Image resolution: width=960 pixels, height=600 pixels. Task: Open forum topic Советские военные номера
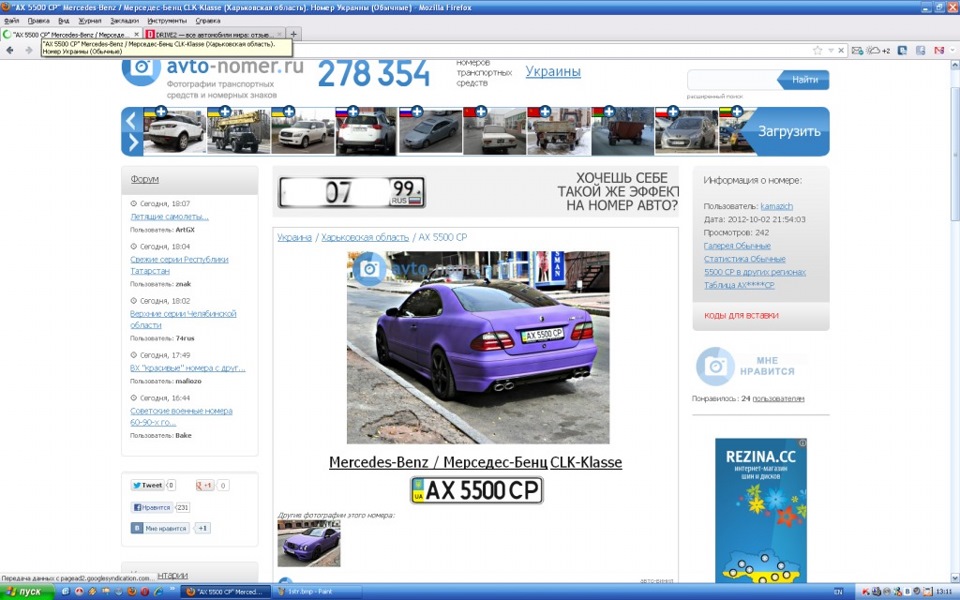(x=181, y=416)
